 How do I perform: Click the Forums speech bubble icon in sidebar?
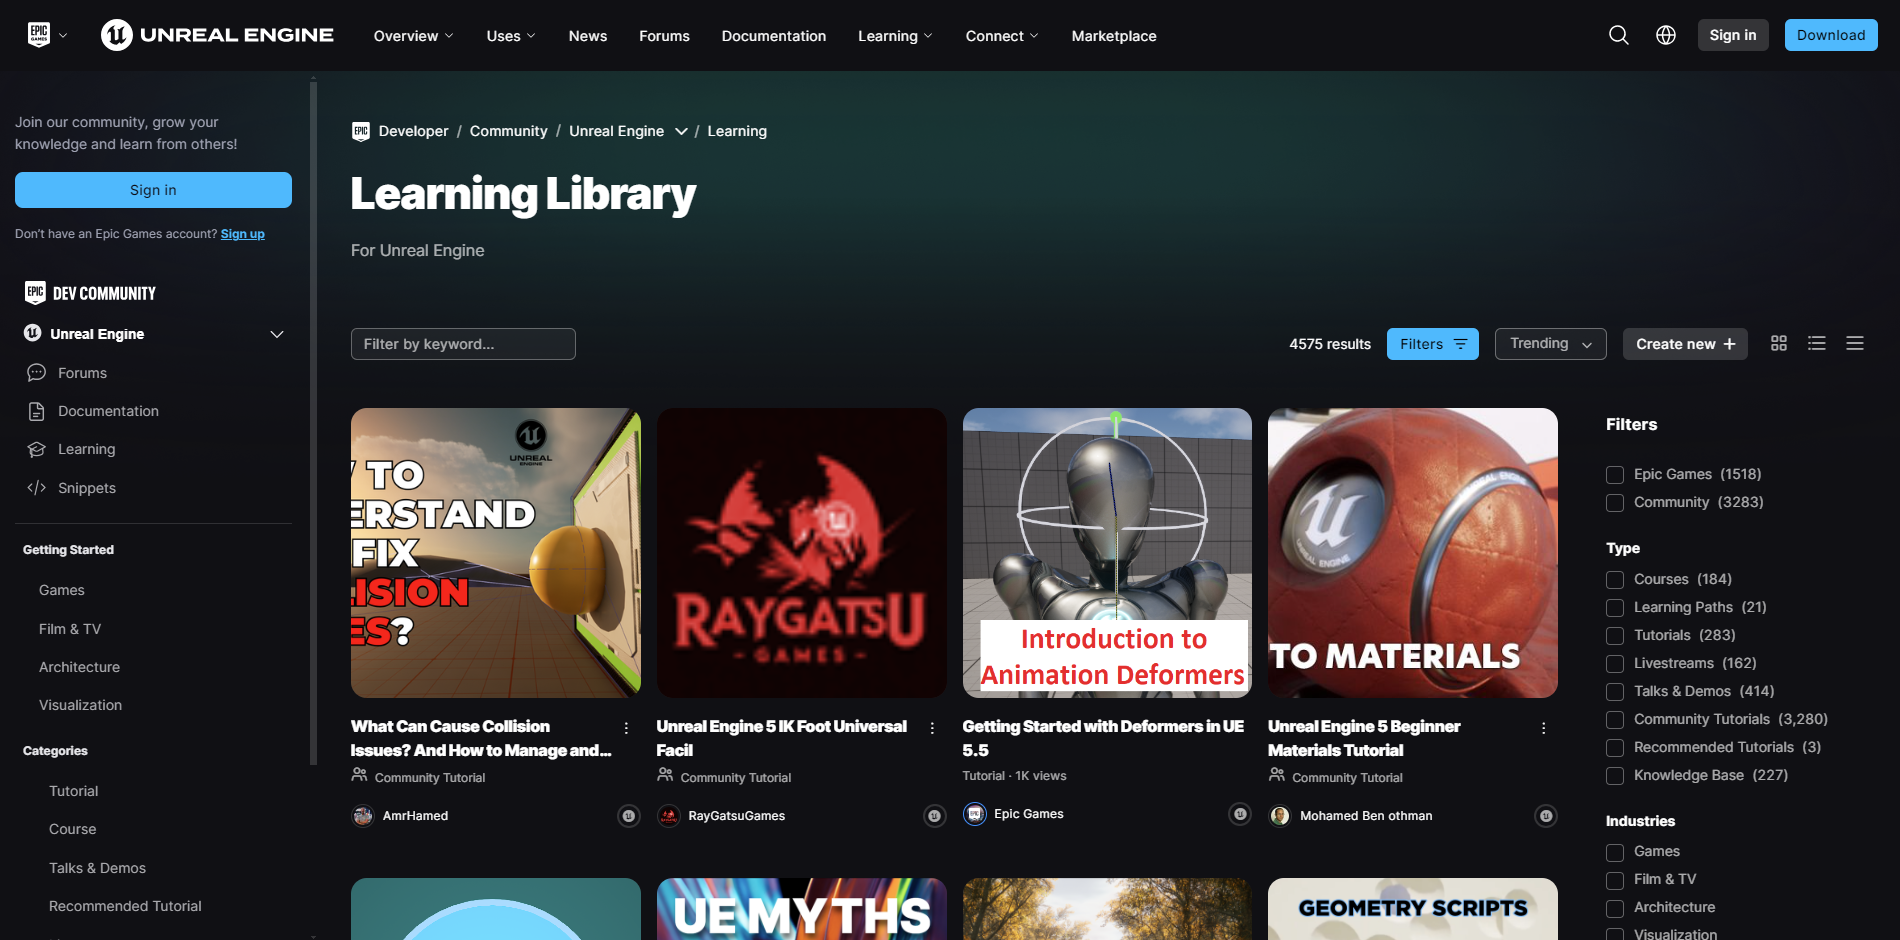[37, 373]
